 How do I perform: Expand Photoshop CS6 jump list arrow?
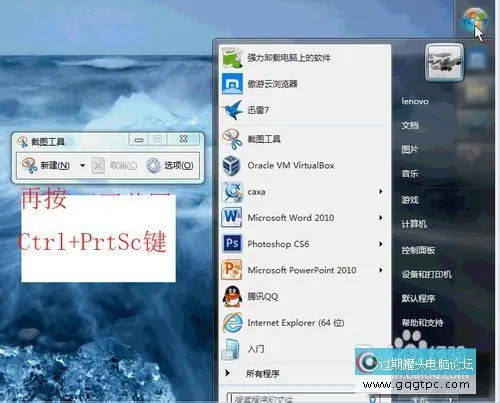coord(381,244)
